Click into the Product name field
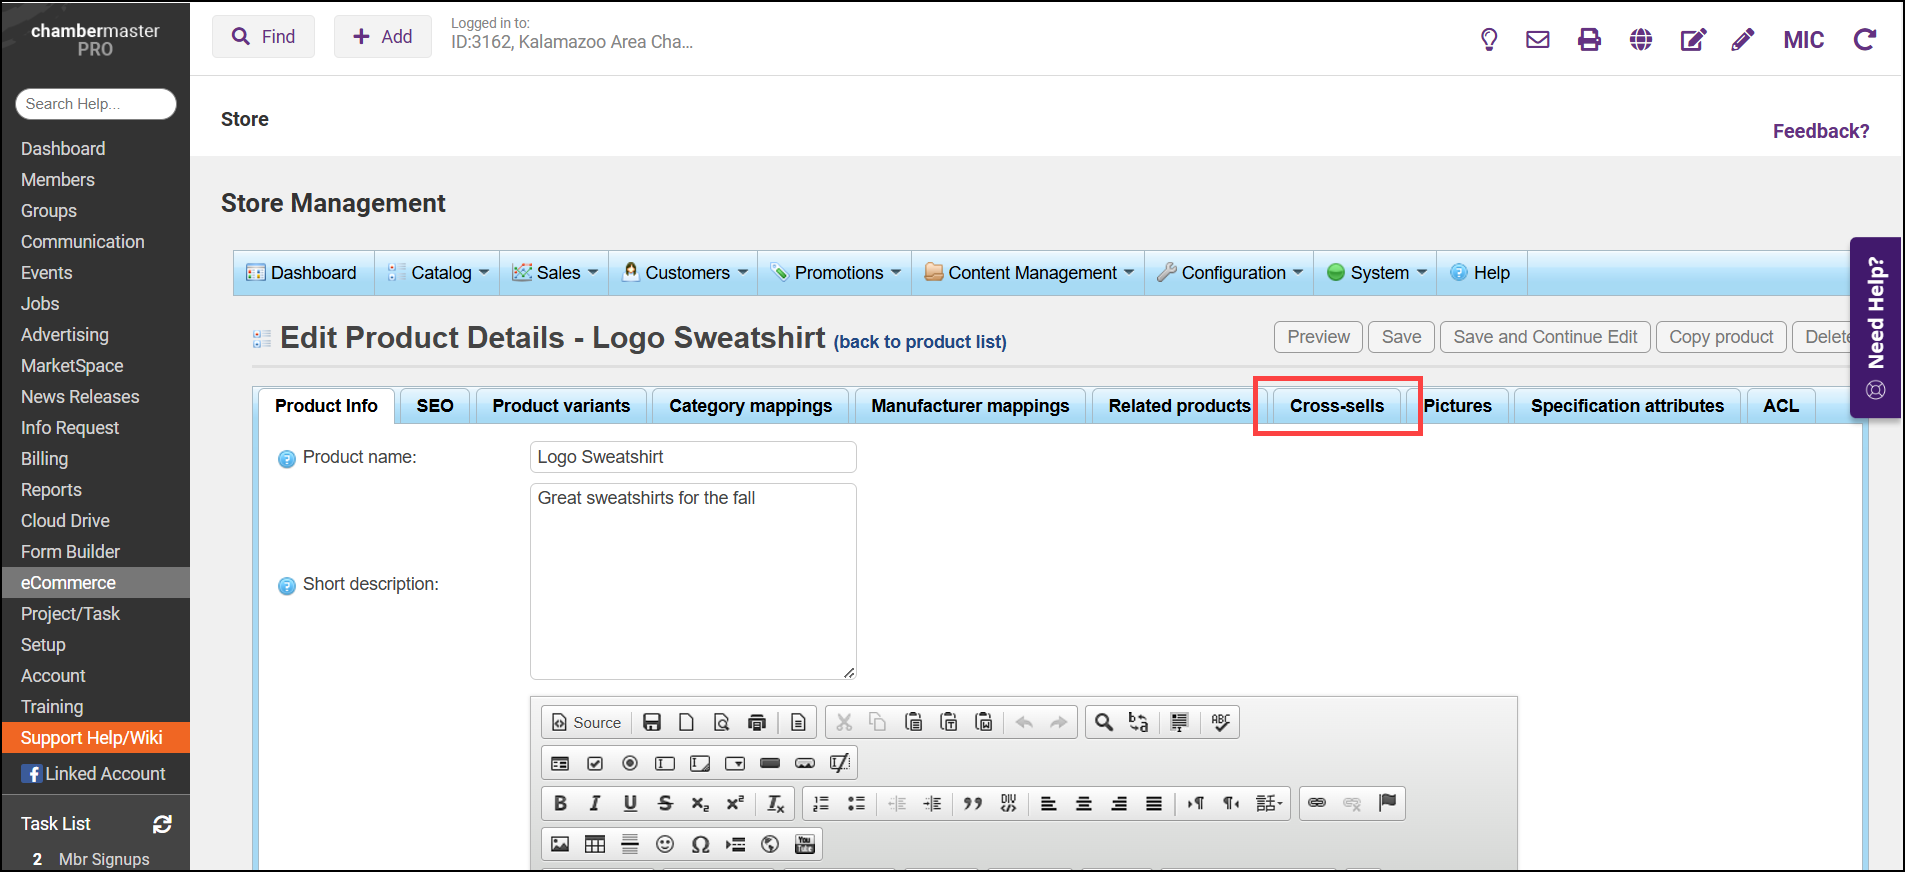This screenshot has width=1905, height=872. (692, 457)
